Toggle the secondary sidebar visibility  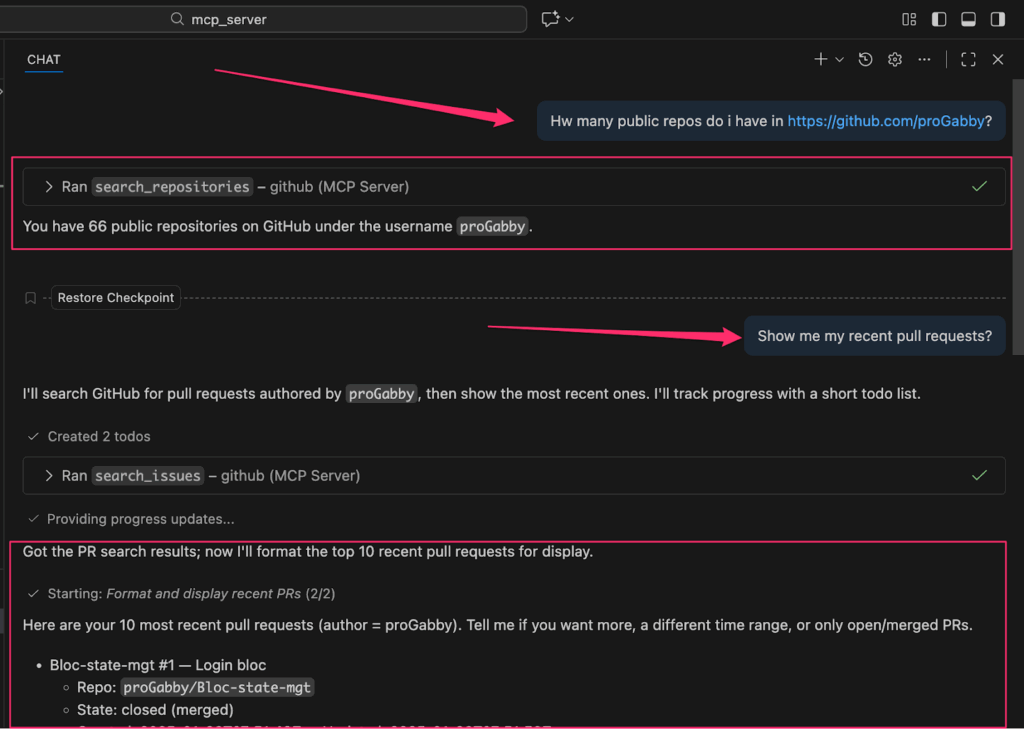tap(995, 19)
